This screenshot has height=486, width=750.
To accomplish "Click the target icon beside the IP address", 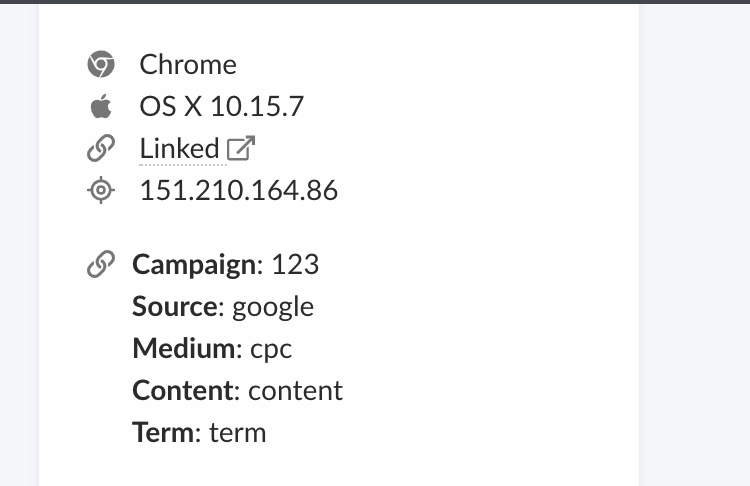I will tap(100, 190).
